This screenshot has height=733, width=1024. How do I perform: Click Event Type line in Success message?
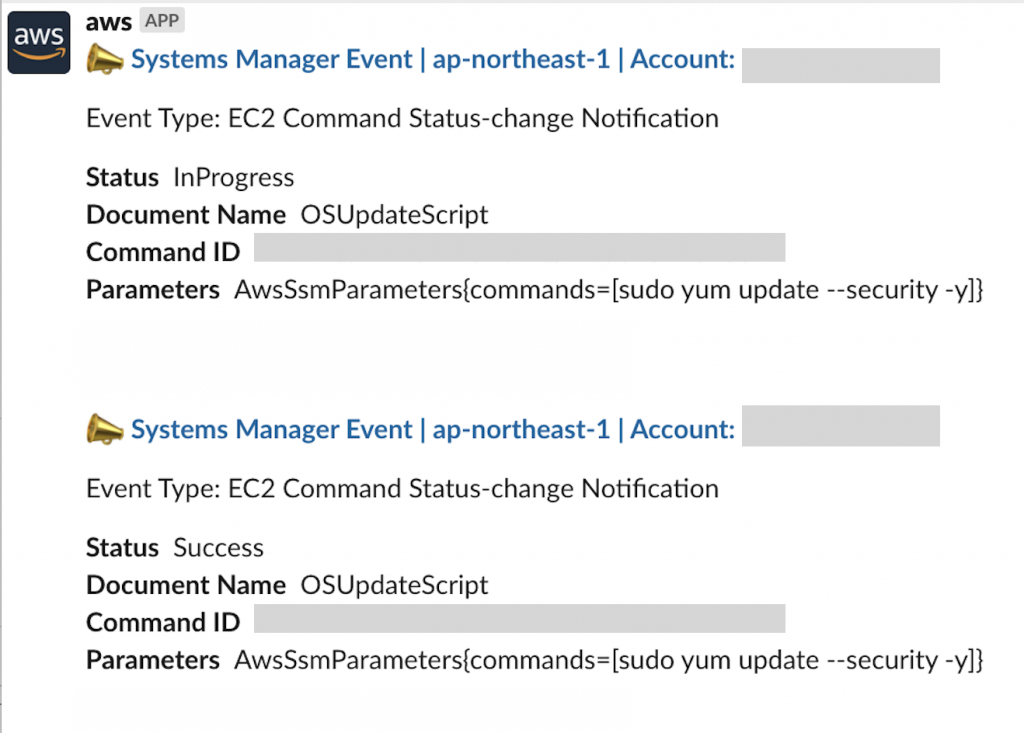[x=402, y=489]
